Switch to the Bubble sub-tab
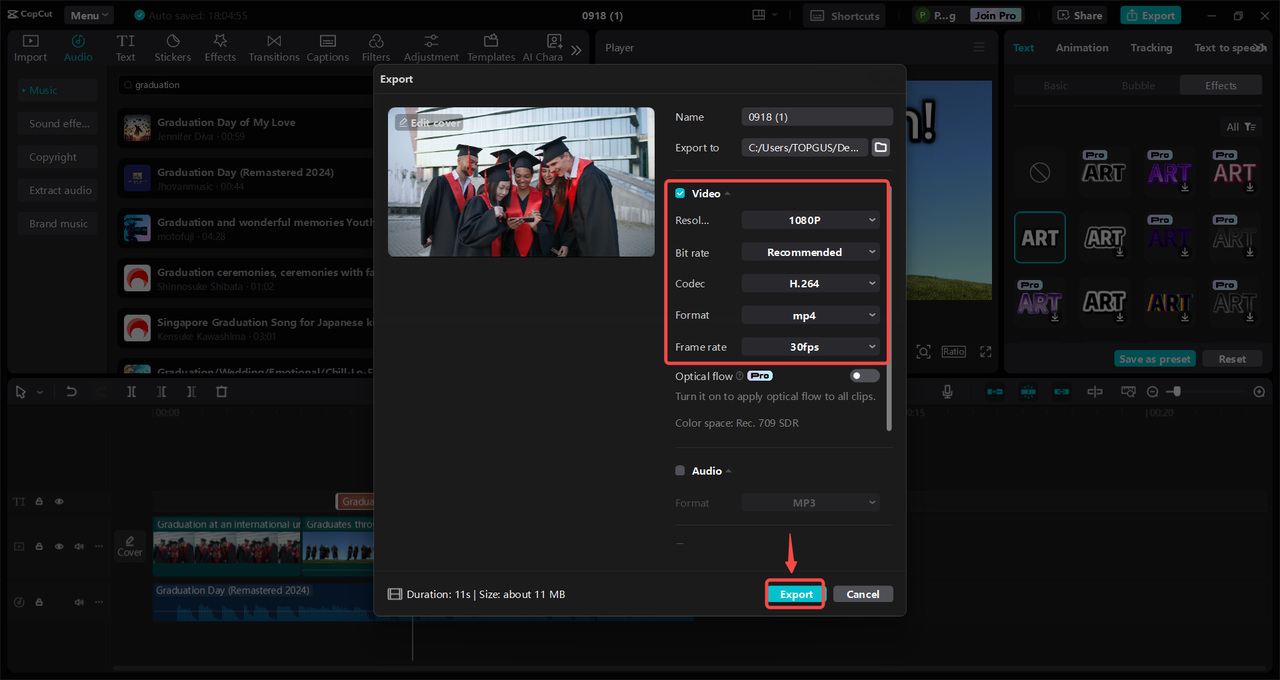 point(1138,86)
